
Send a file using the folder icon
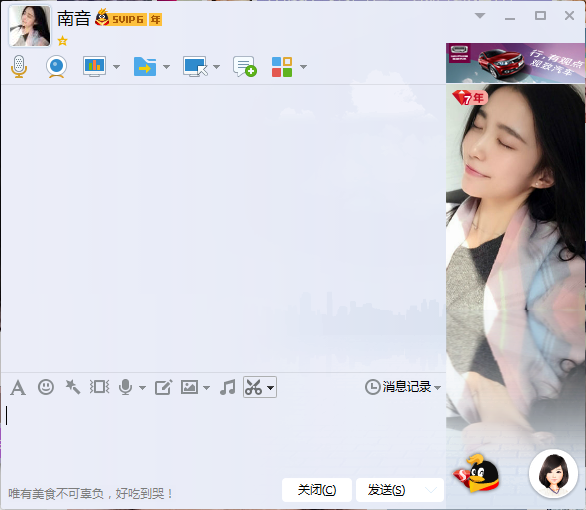(145, 67)
